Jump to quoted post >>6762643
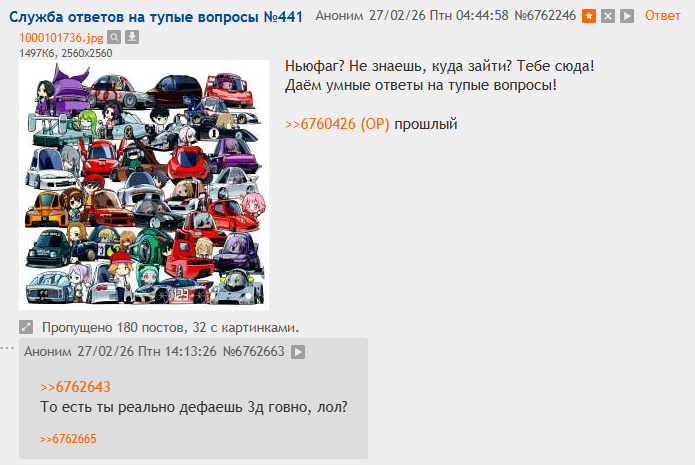Screen dimensions: 695x465 click(75, 387)
